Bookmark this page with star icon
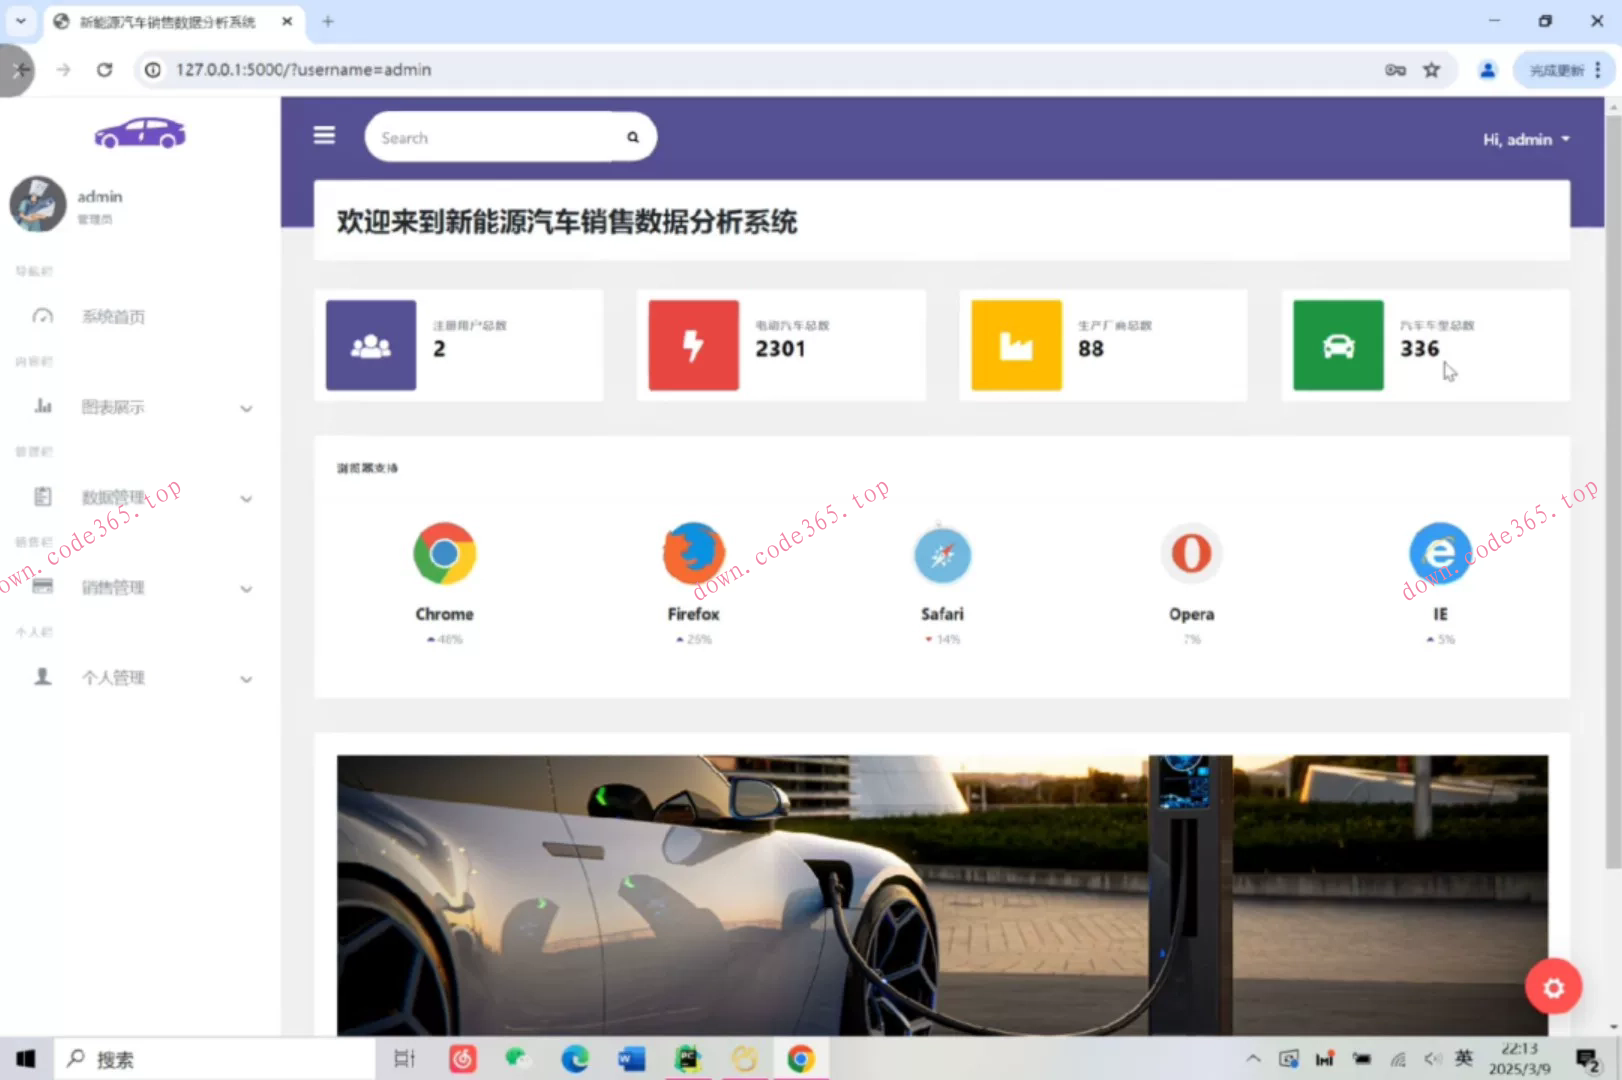The height and width of the screenshot is (1080, 1622). (x=1432, y=70)
